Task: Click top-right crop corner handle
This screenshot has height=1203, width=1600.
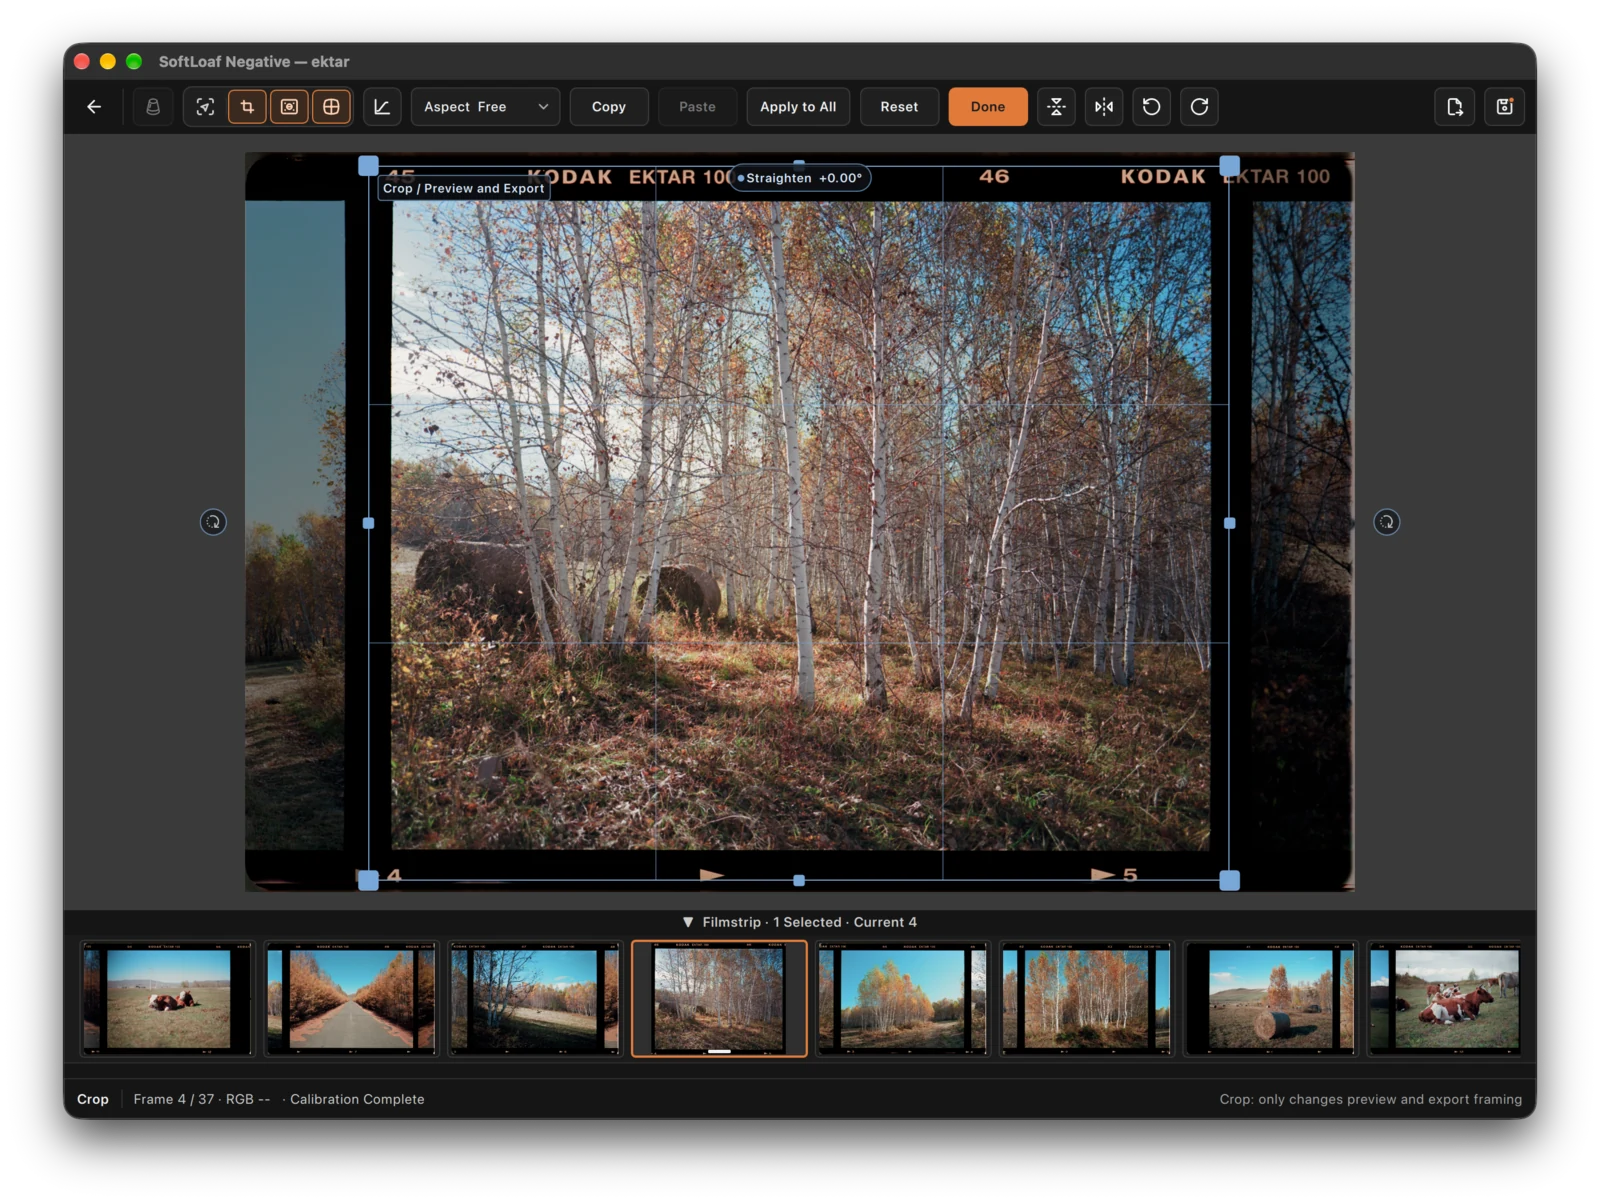Action: (1230, 166)
